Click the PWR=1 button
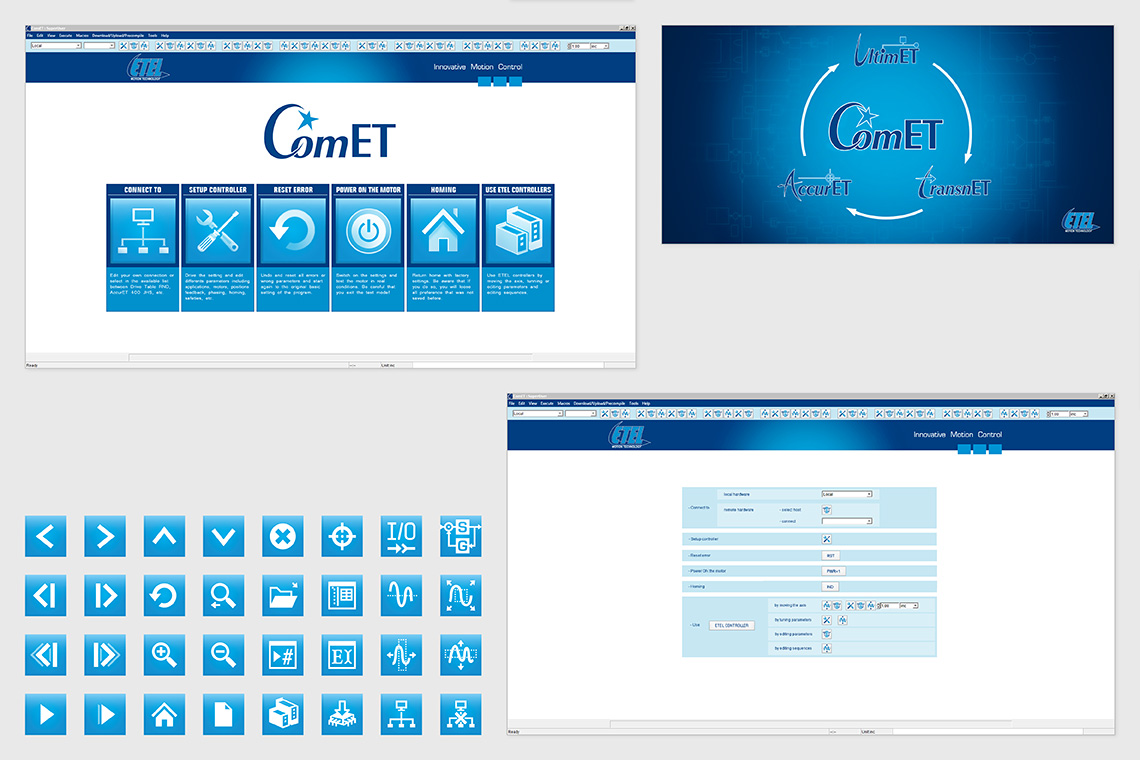1140x760 pixels. coord(833,571)
